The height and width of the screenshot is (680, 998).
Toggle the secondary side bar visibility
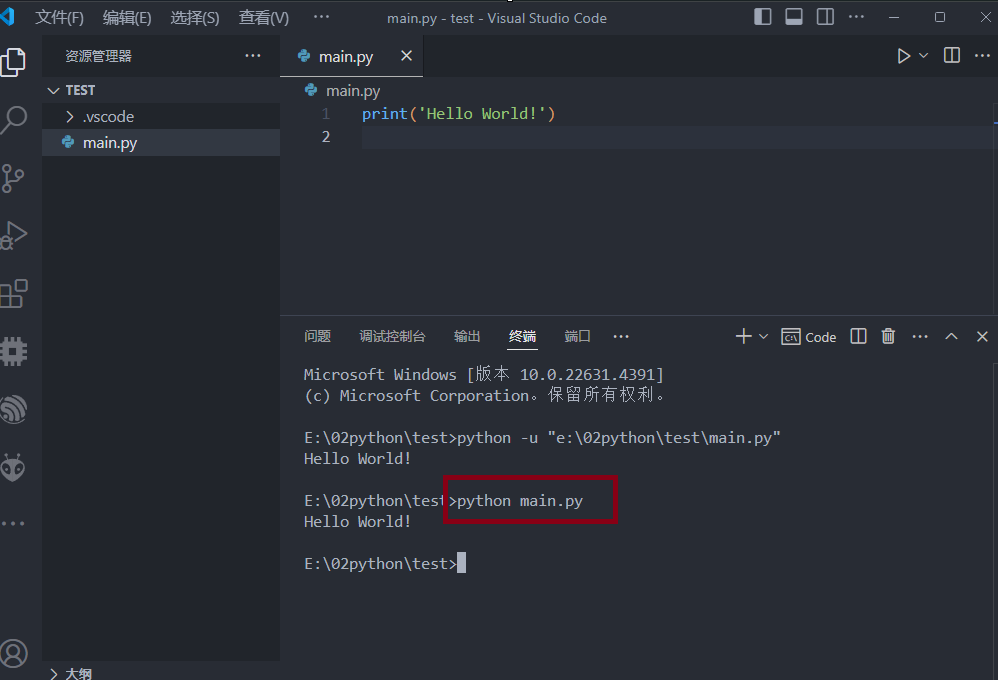pos(825,17)
